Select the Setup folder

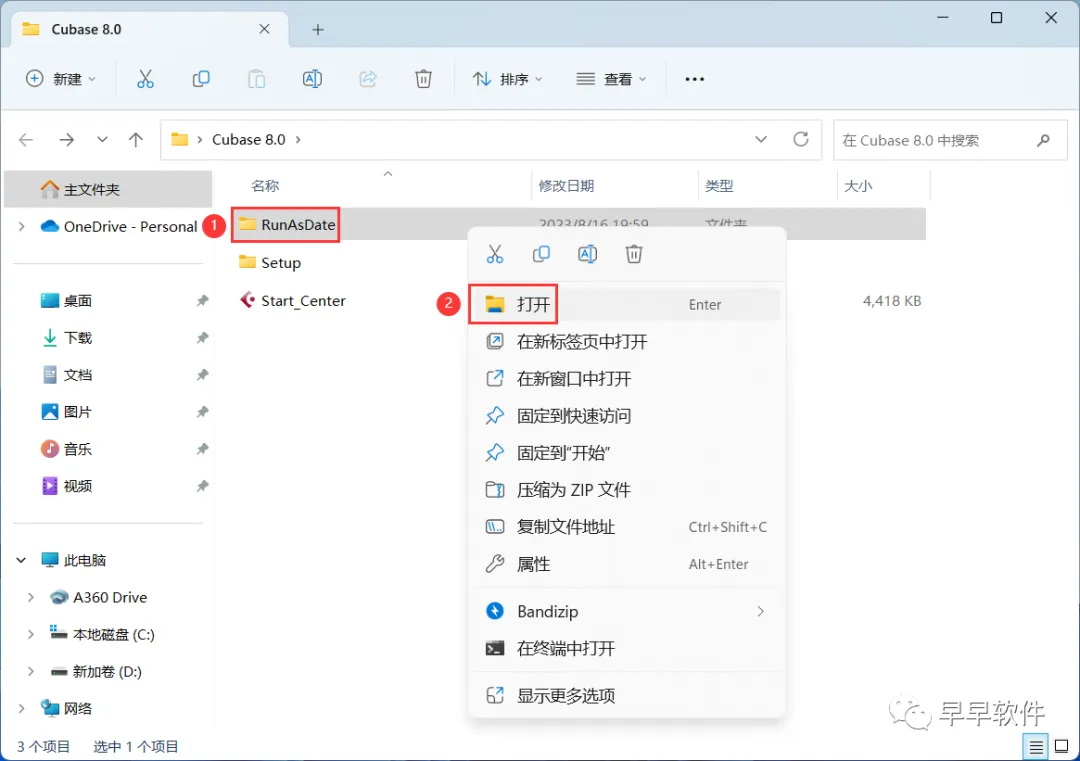(270, 263)
